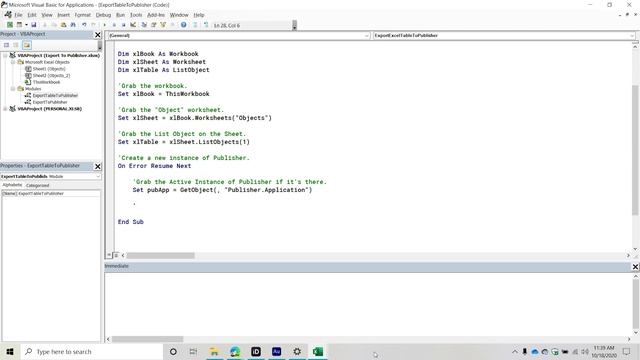Viewport: 640px width, 360px height.
Task: Open the Format menu
Action: [82, 15]
